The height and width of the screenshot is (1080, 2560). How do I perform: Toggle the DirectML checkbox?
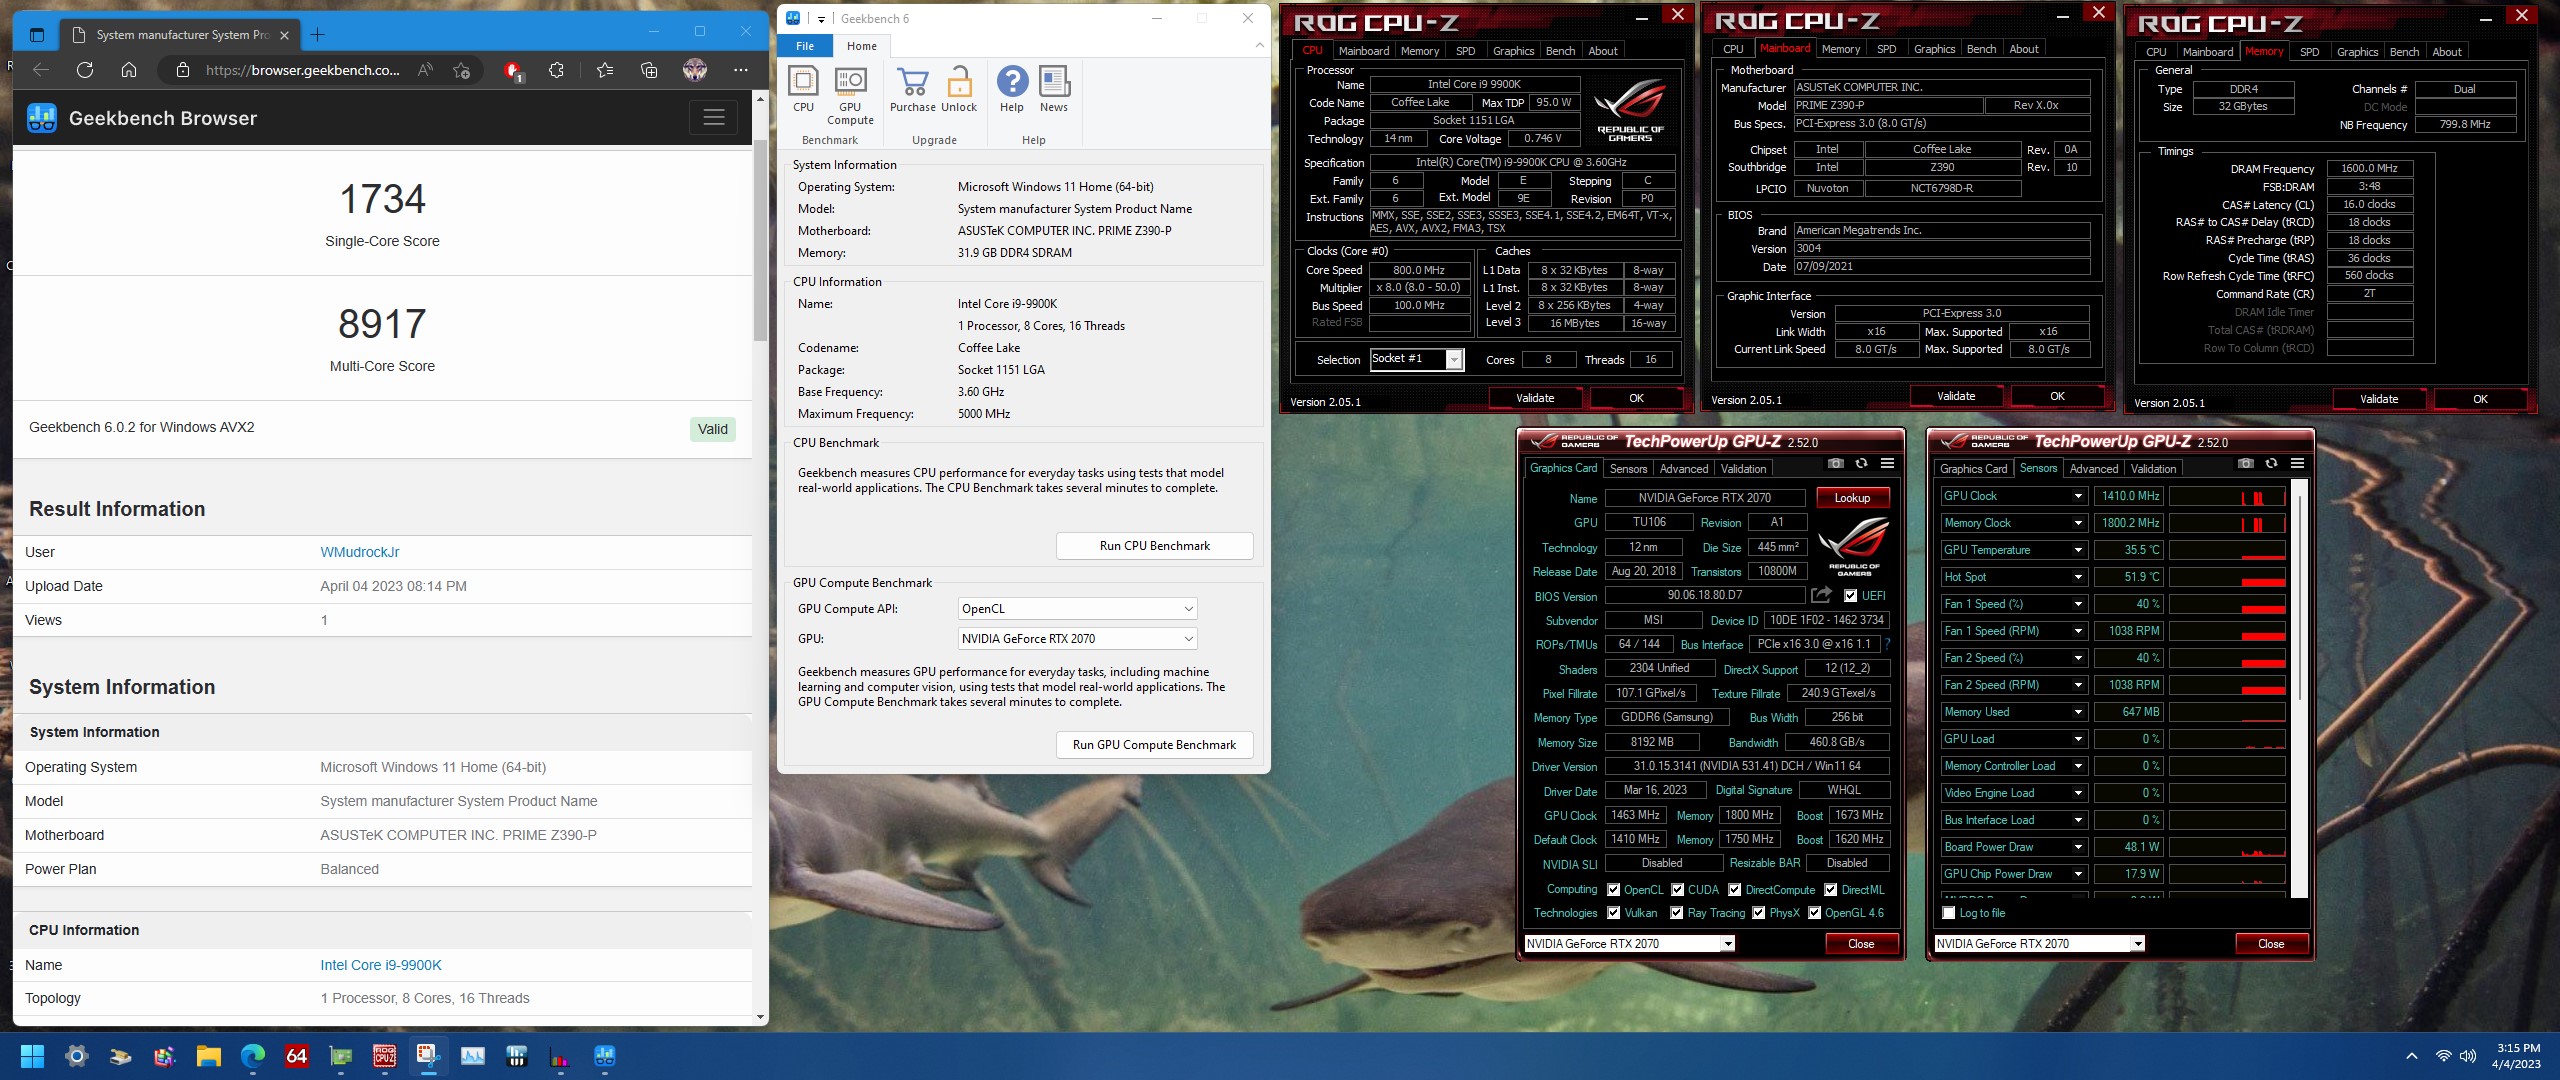pos(1830,890)
